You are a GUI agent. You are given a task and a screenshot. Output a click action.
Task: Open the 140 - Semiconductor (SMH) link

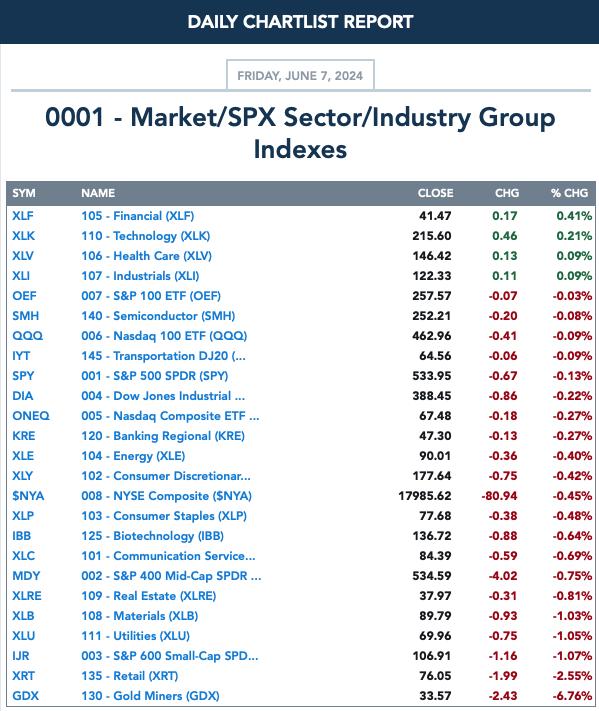pyautogui.click(x=158, y=316)
